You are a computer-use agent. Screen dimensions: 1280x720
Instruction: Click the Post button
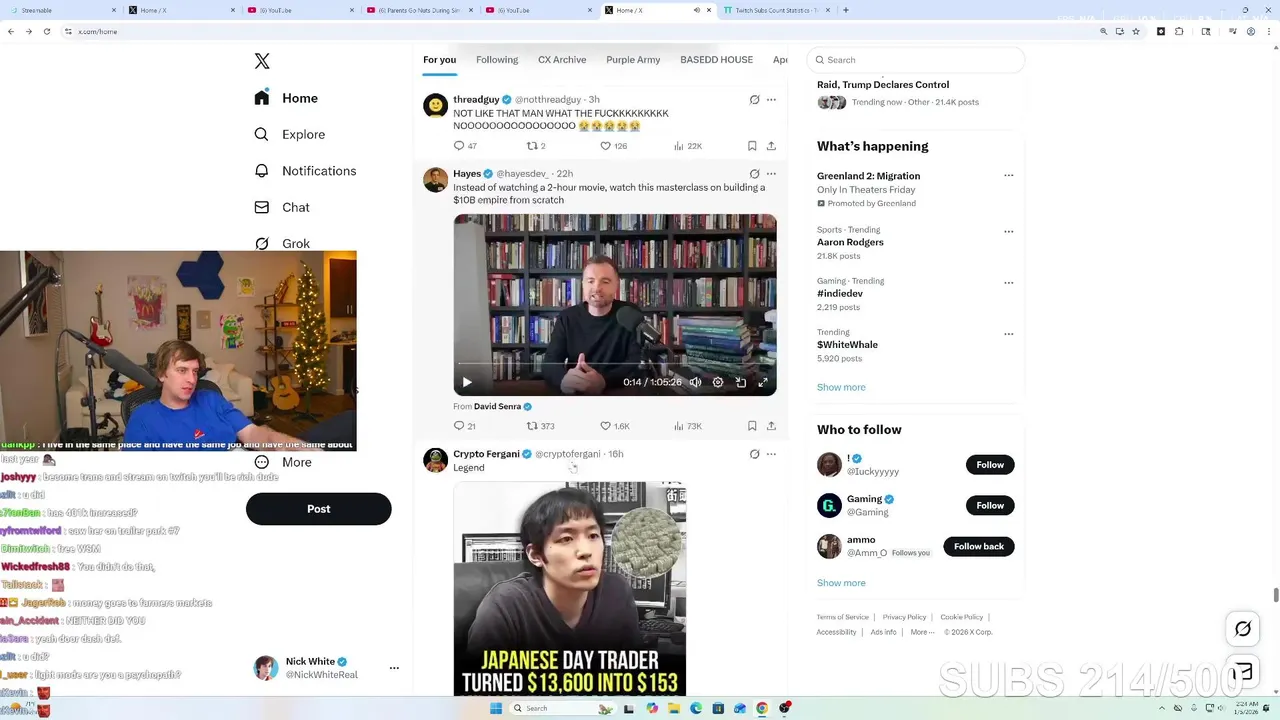pos(319,509)
